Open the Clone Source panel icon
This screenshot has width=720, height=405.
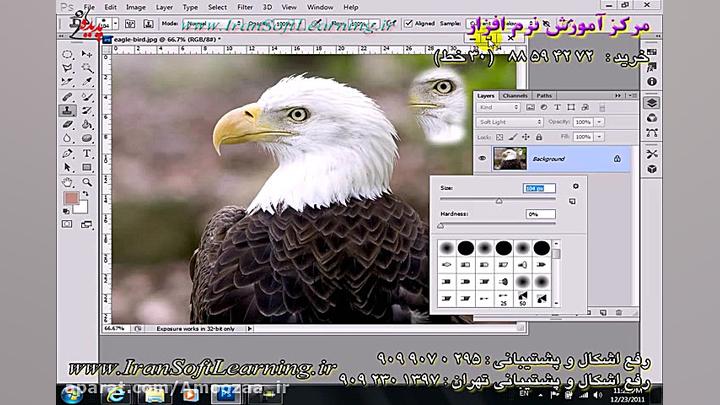click(x=148, y=23)
